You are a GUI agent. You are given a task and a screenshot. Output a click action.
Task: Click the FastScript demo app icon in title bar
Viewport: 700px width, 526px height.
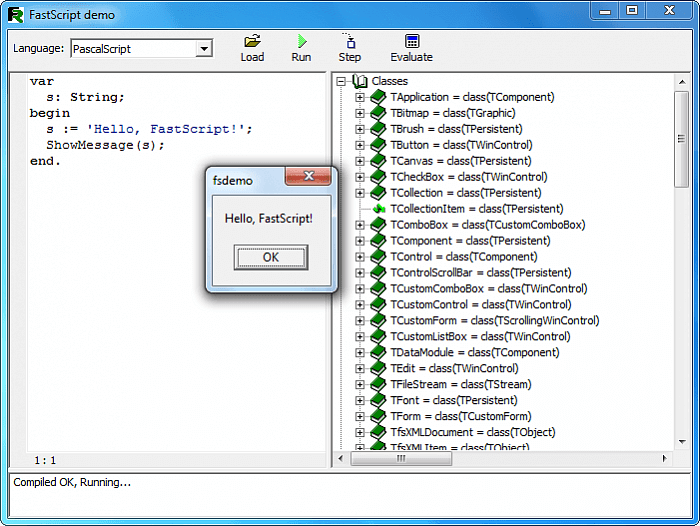(16, 15)
